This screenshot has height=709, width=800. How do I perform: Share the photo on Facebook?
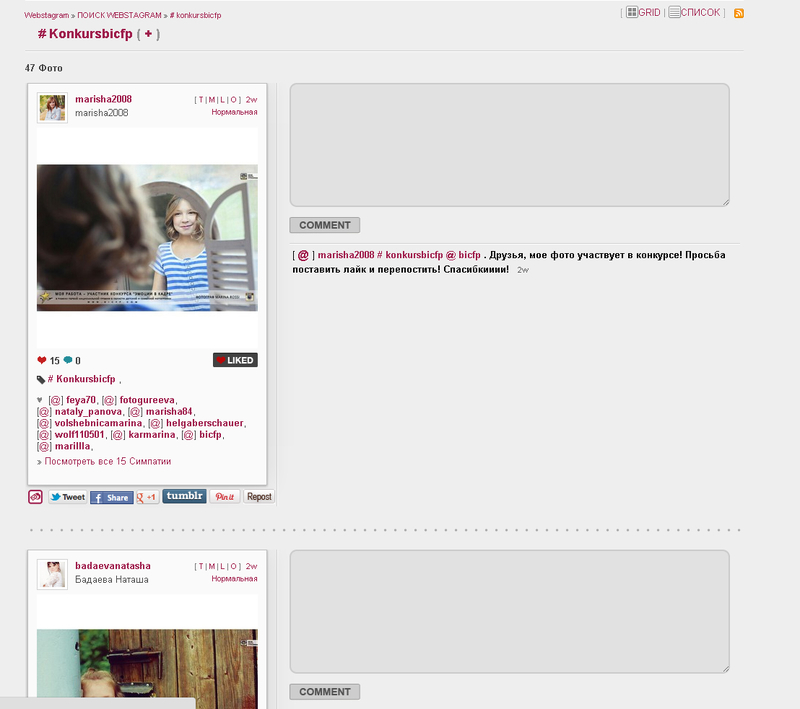coord(111,497)
